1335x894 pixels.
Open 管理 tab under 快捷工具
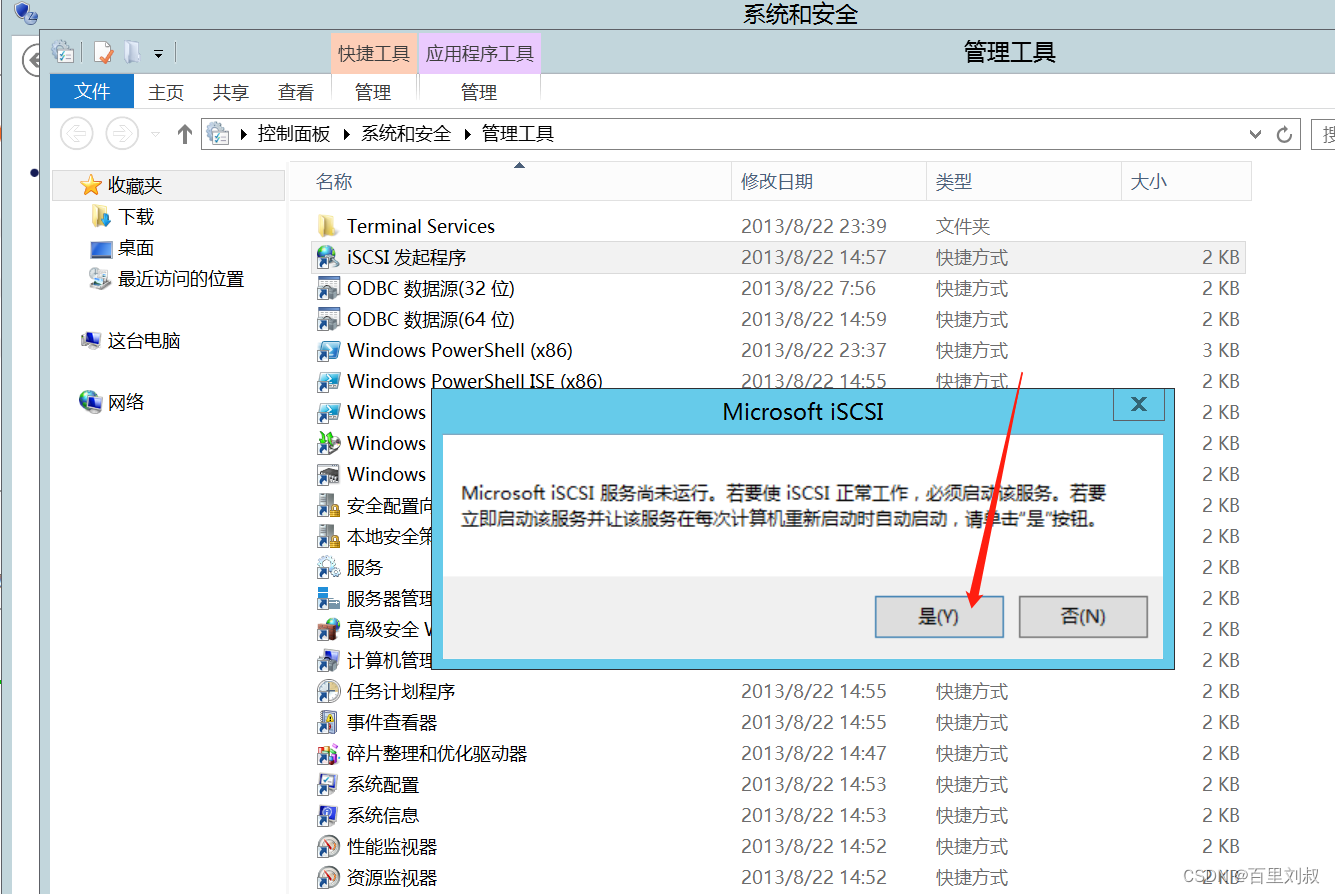coord(373,92)
